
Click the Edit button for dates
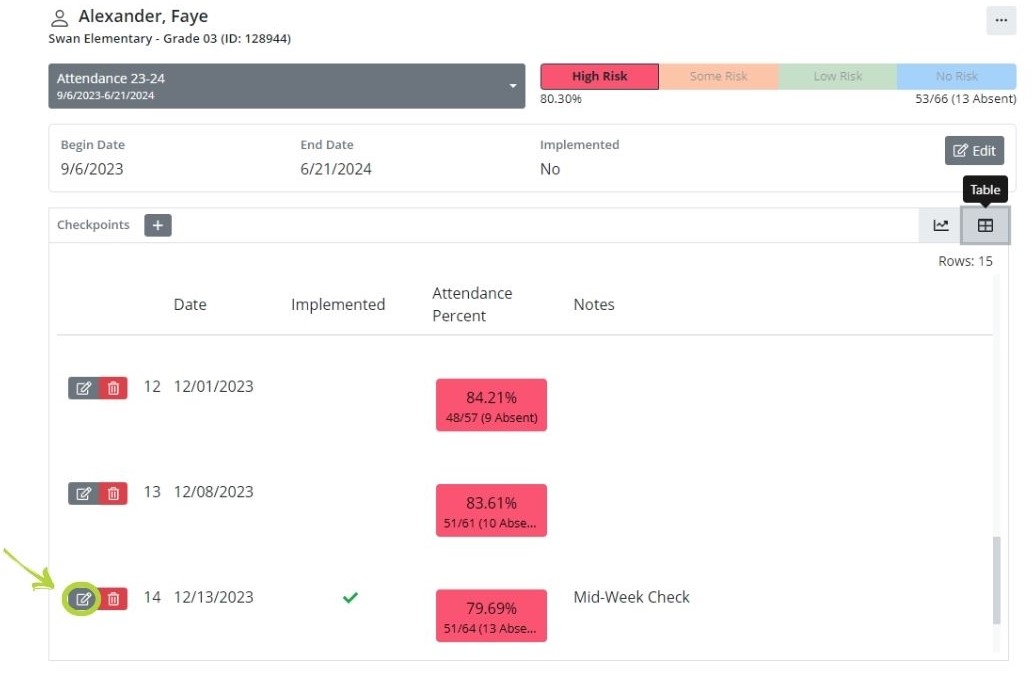[974, 151]
